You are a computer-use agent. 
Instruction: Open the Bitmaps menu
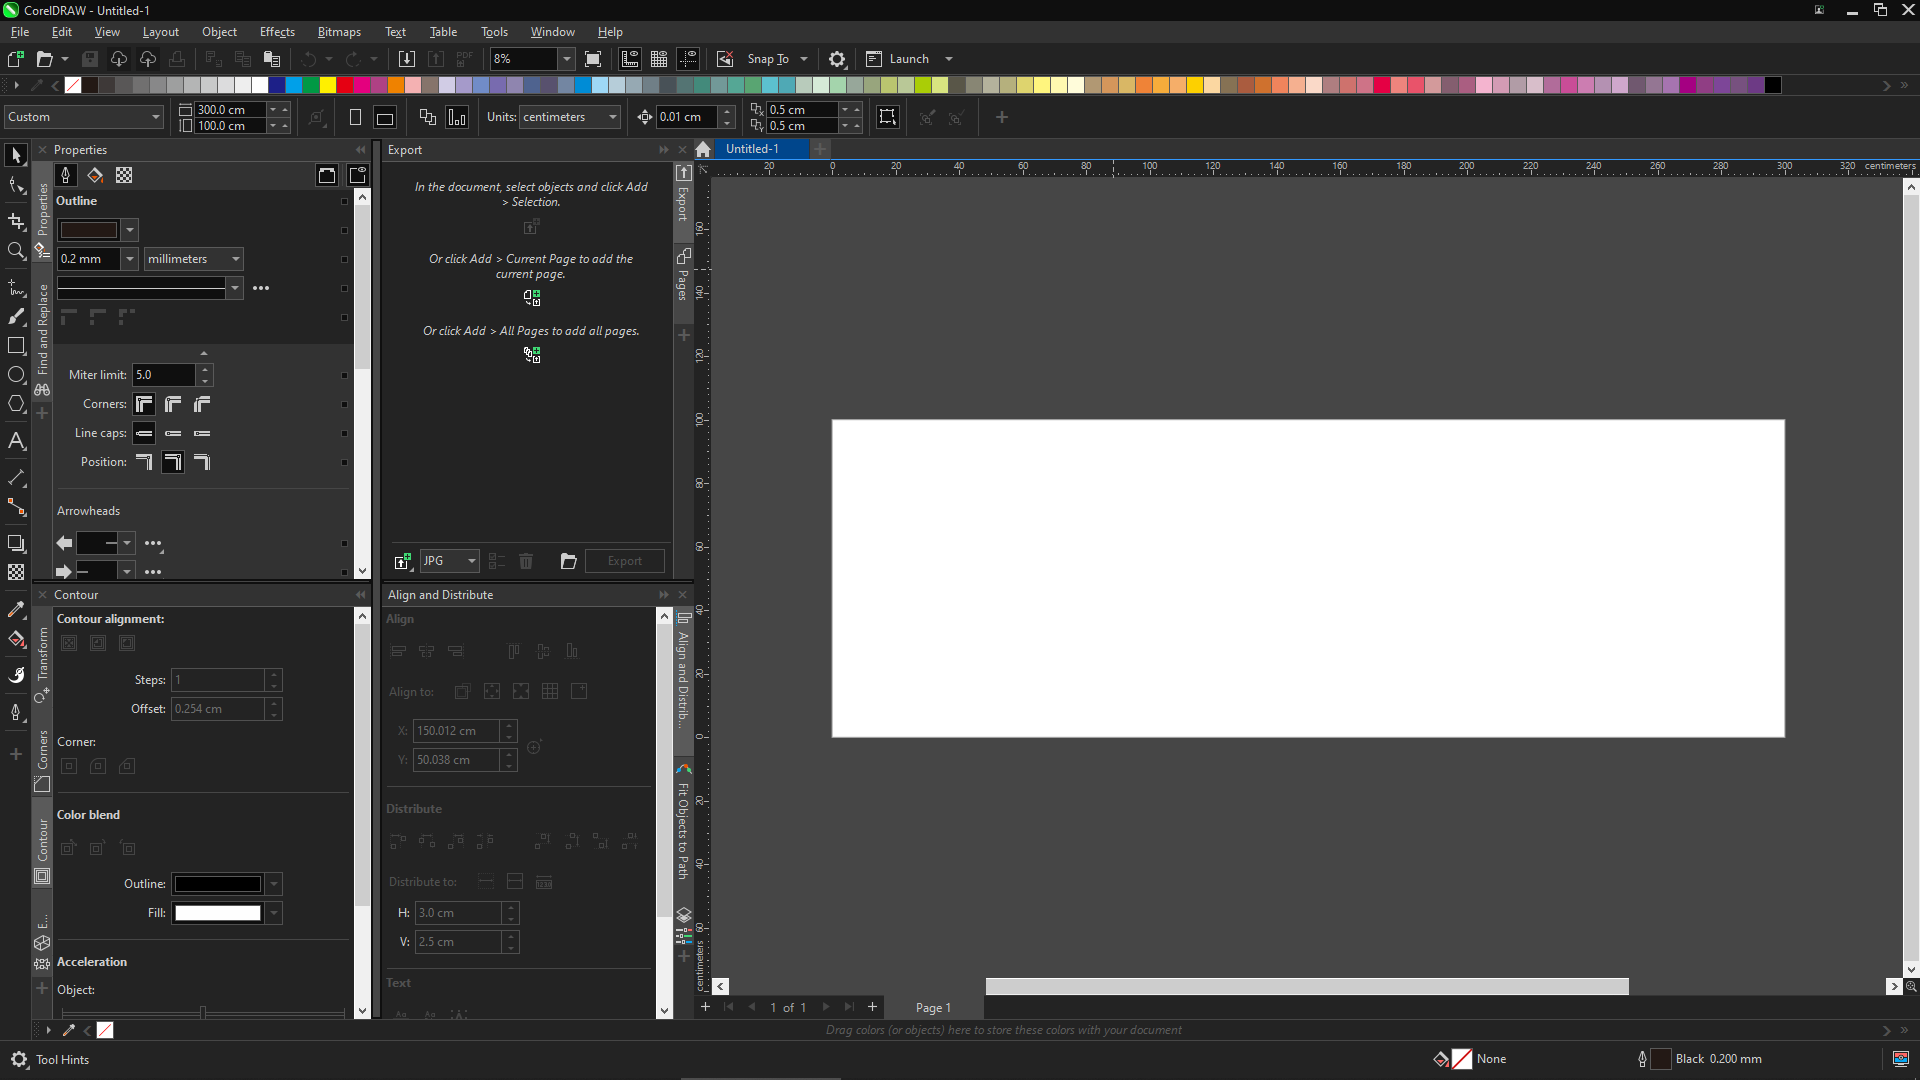(339, 32)
